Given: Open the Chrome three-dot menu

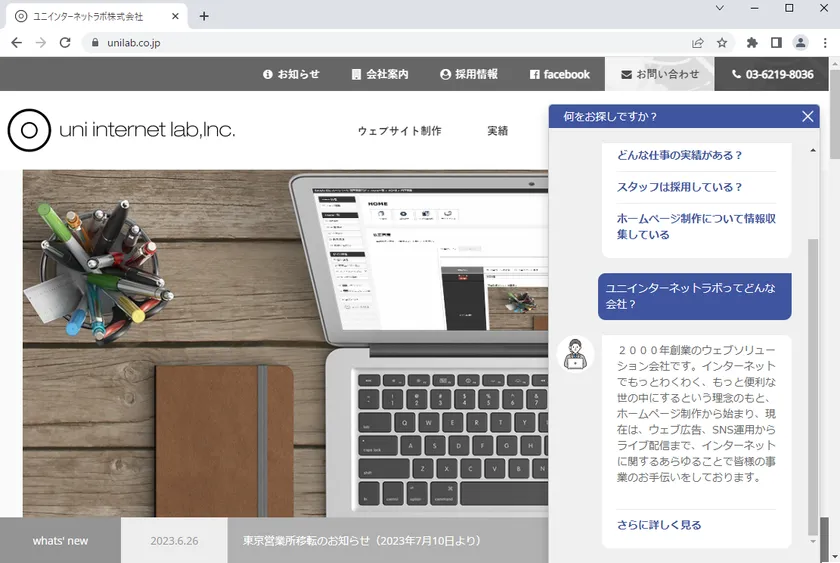Looking at the screenshot, I should point(825,43).
